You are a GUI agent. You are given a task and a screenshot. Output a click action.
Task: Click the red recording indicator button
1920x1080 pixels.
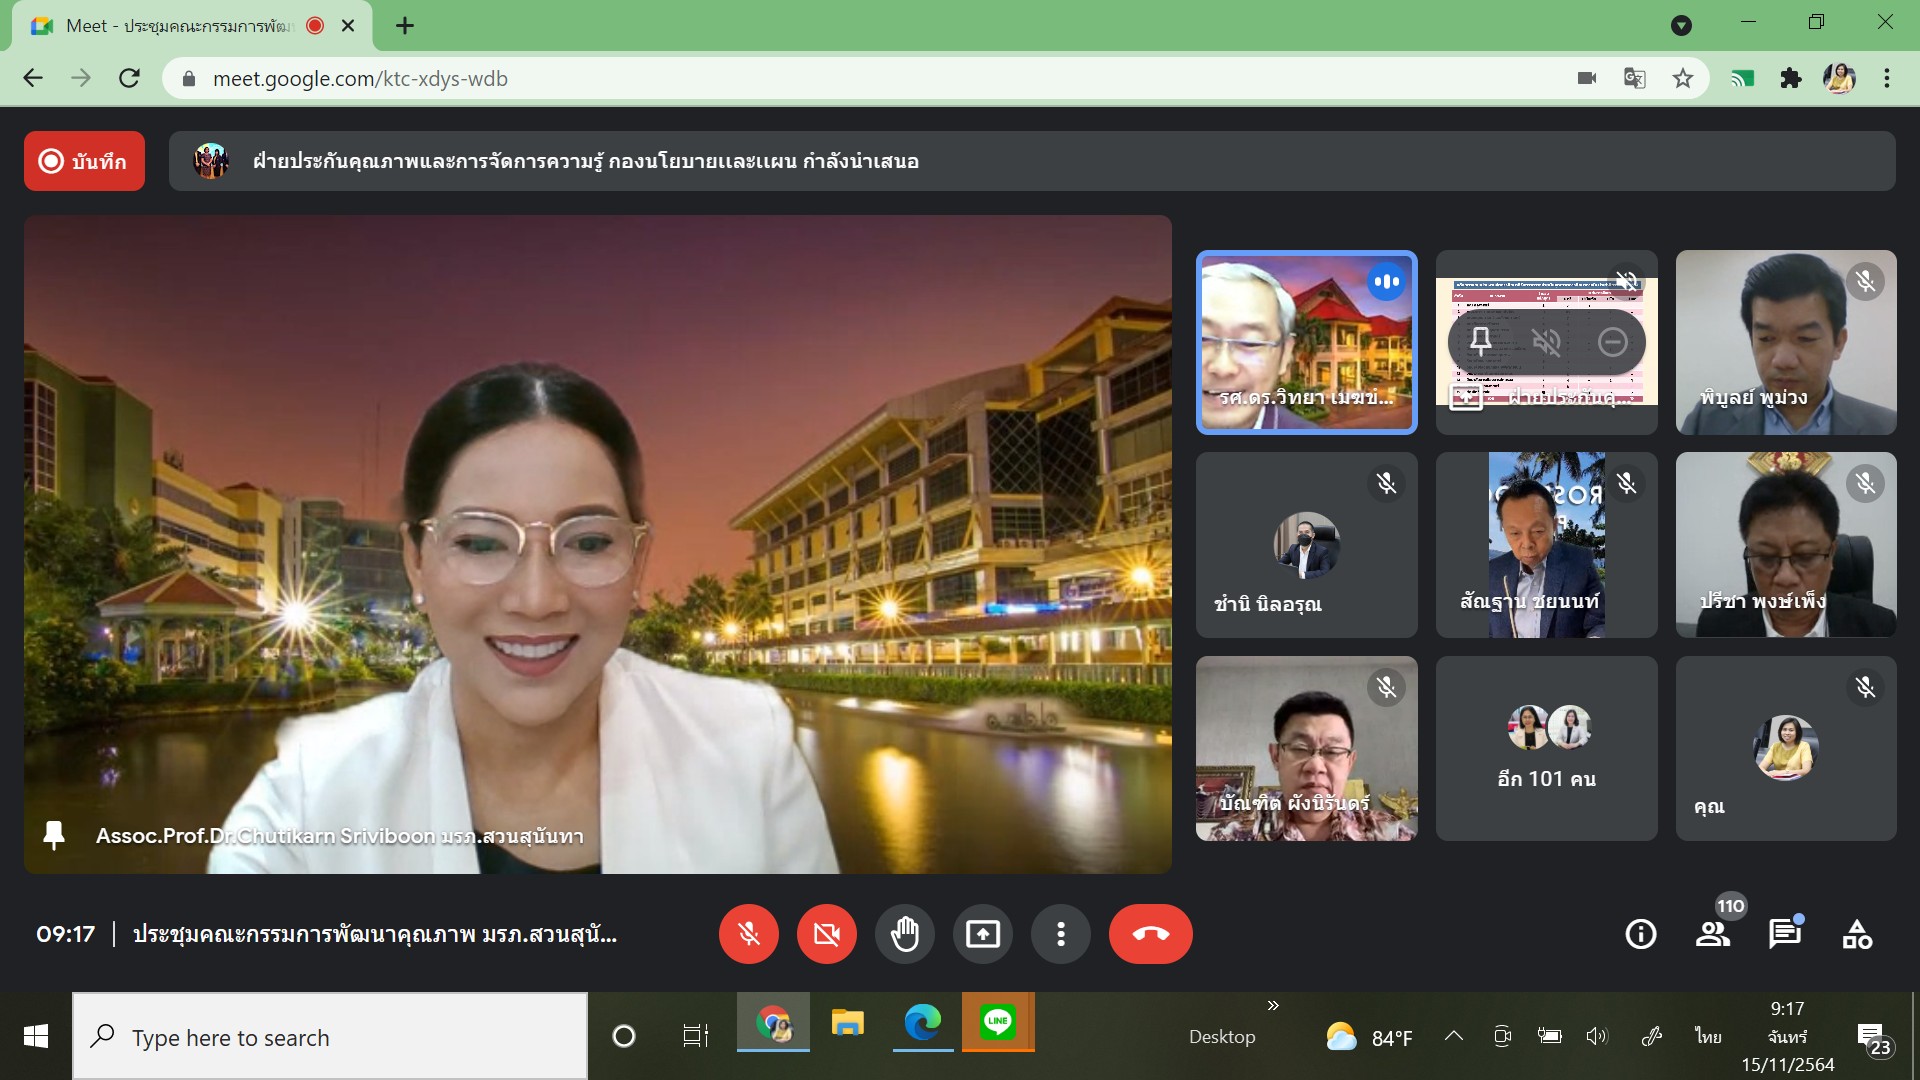point(84,161)
